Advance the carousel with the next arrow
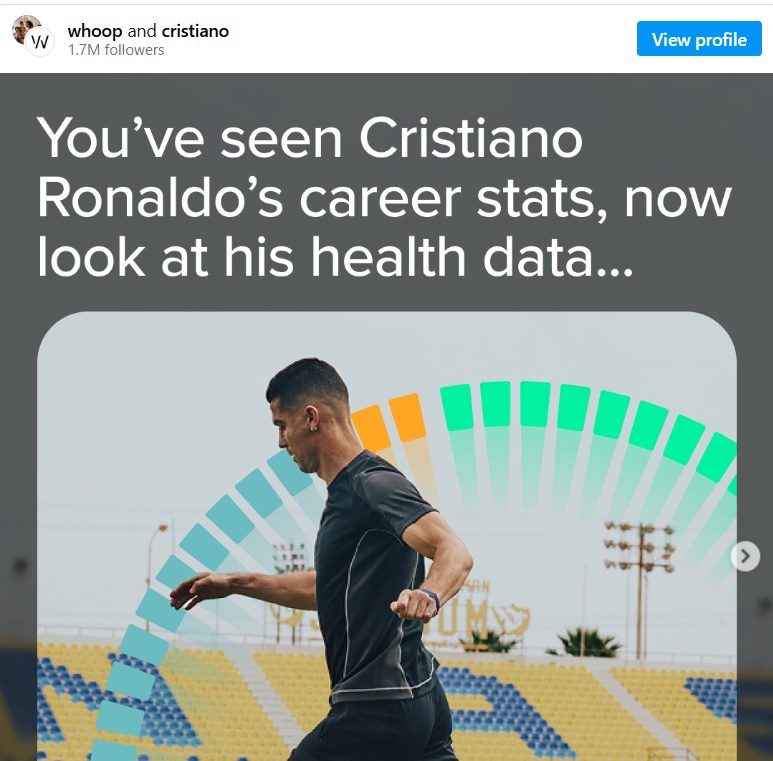 click(745, 556)
